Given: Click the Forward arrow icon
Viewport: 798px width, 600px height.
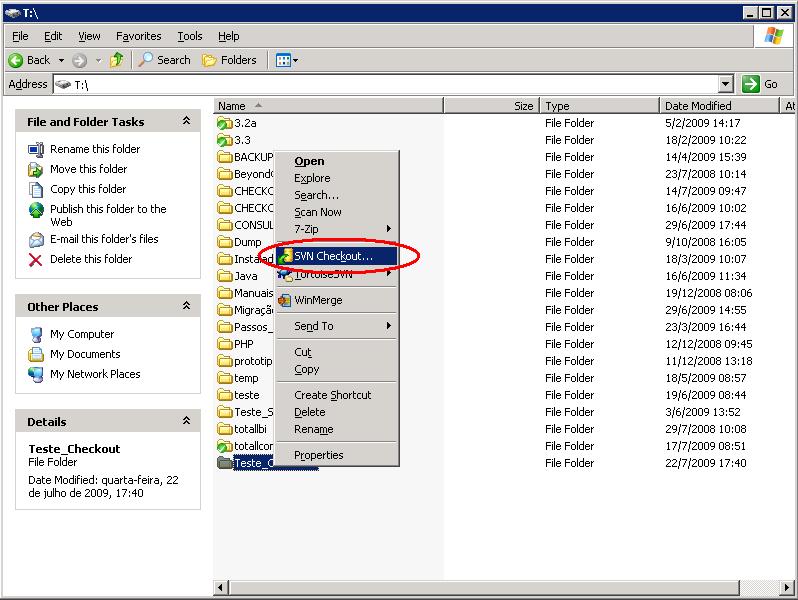Looking at the screenshot, I should click(x=79, y=61).
